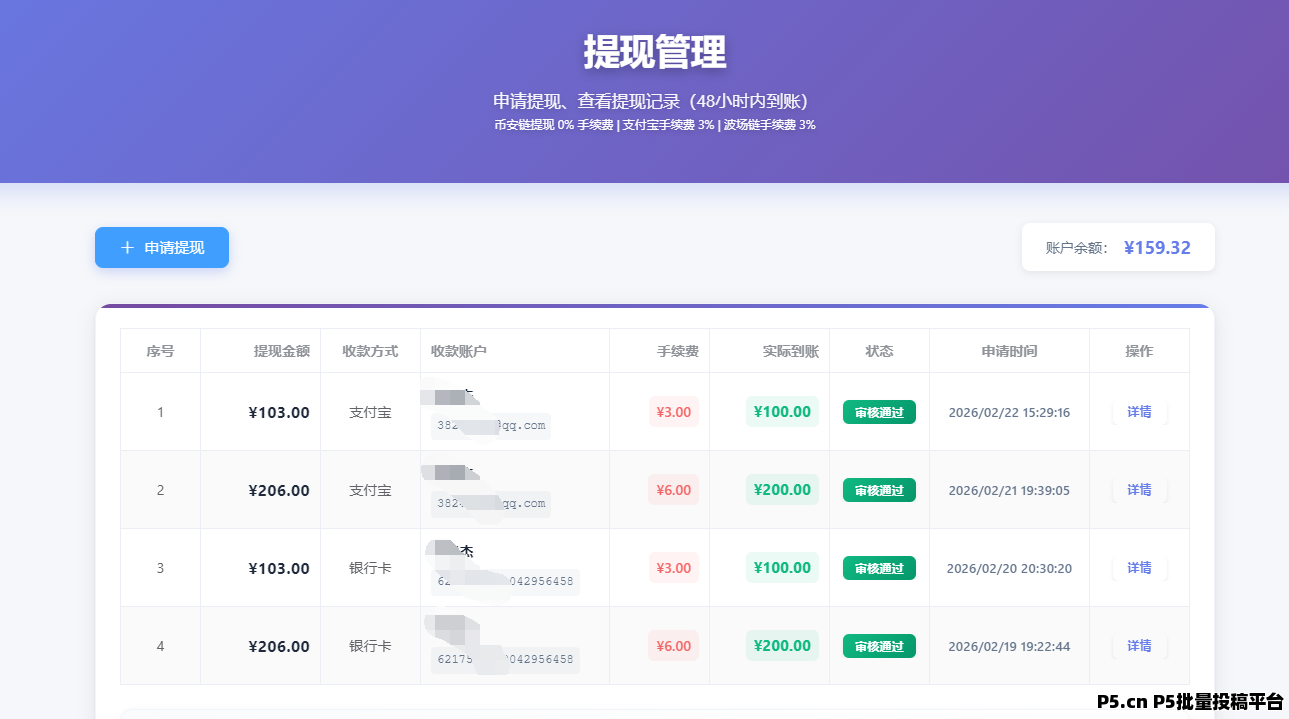Viewport: 1289px width, 719px height.
Task: Click the 状态 column header
Action: pos(879,350)
